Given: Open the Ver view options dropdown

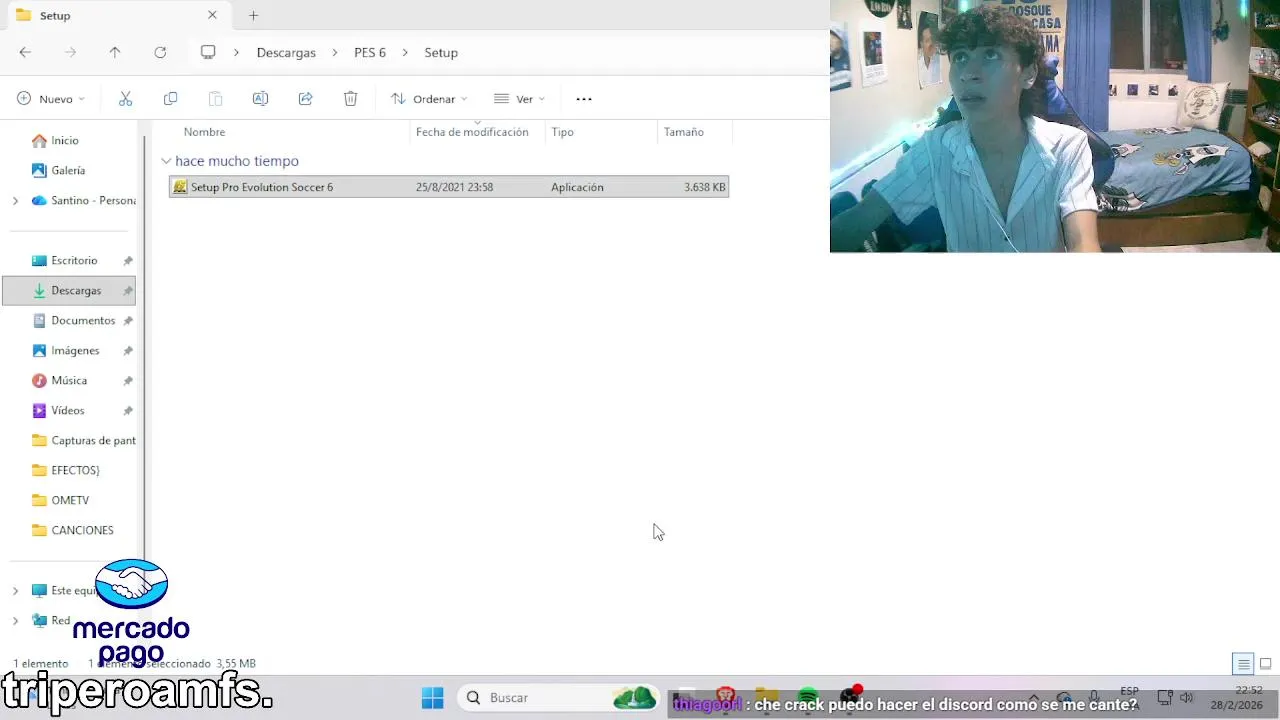Looking at the screenshot, I should (x=519, y=98).
